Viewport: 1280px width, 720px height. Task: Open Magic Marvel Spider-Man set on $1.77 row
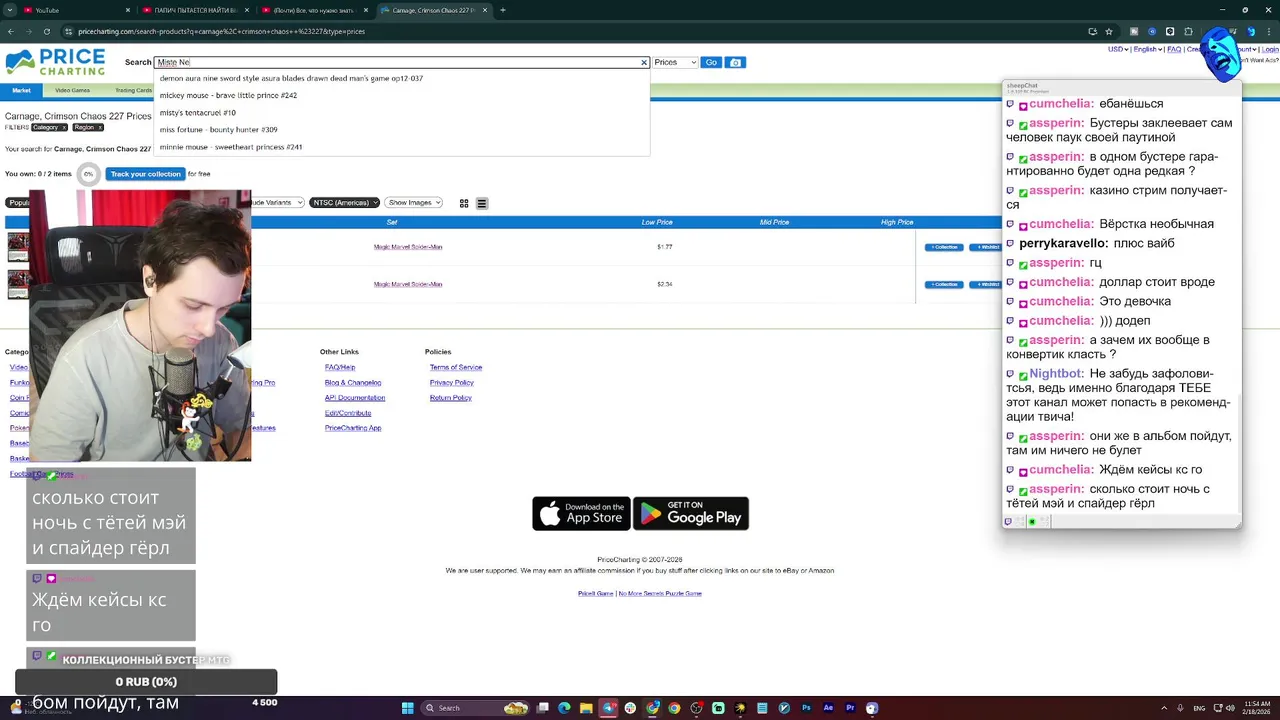(408, 247)
